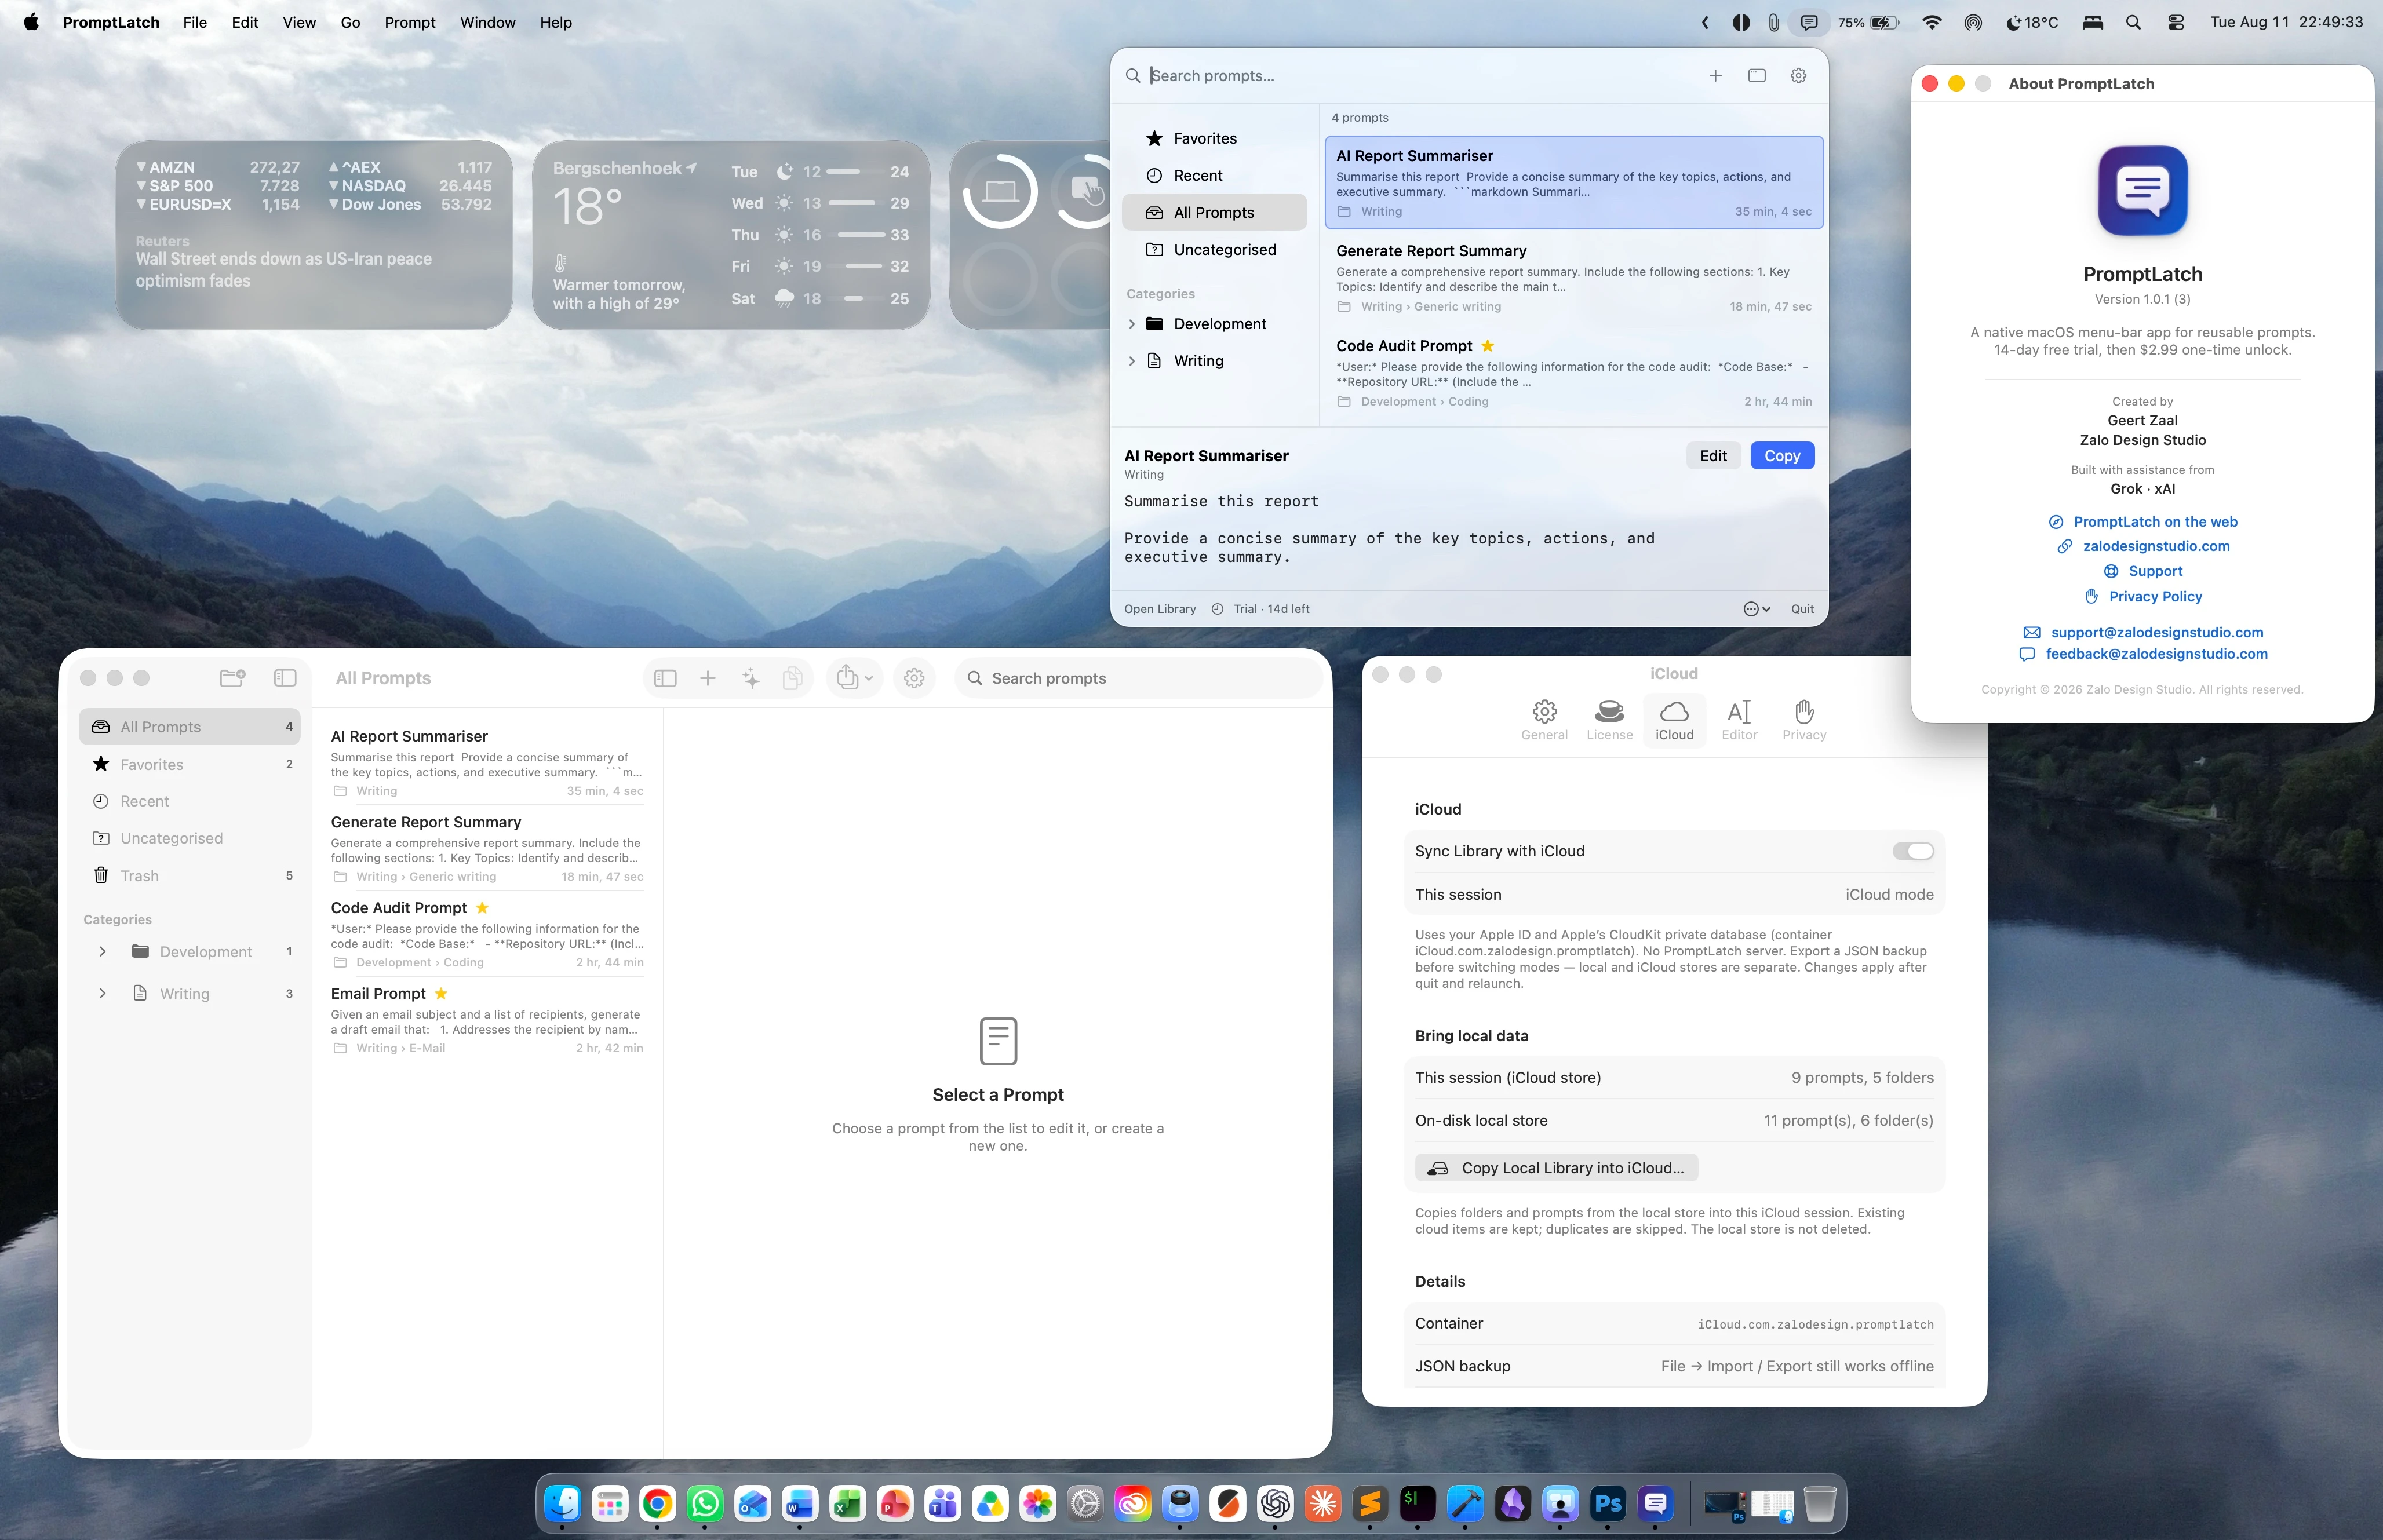This screenshot has width=2383, height=1540.
Task: Click the window icon beside the popover gear
Action: click(x=1757, y=76)
